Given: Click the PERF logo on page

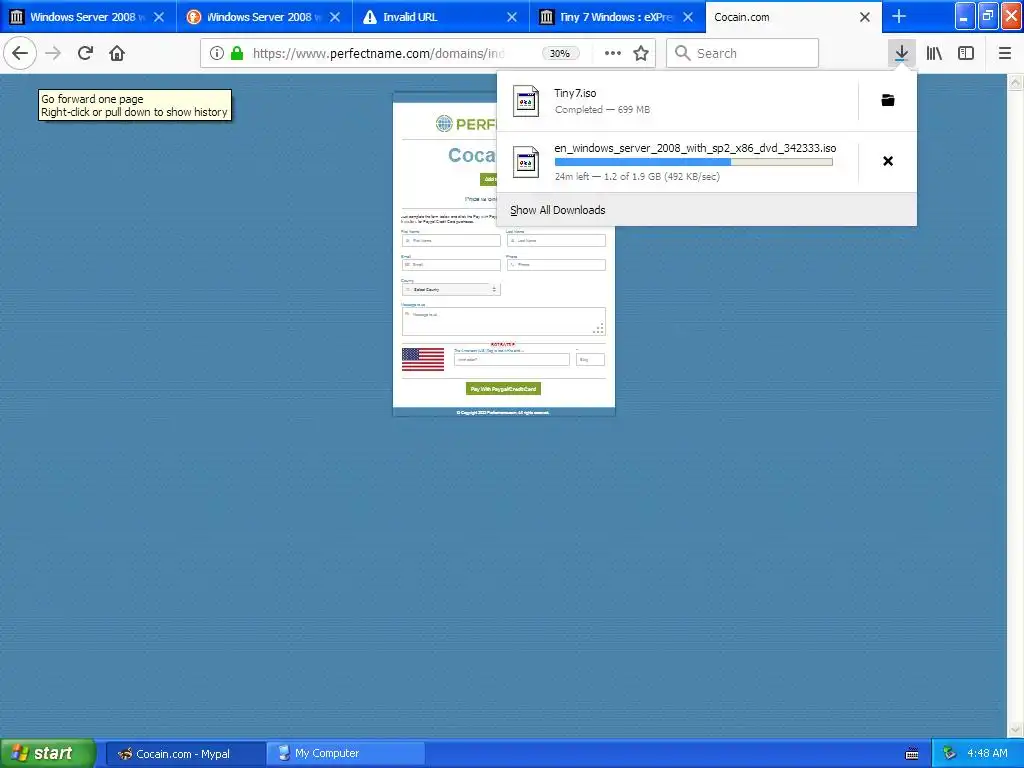Looking at the screenshot, I should click(x=466, y=123).
